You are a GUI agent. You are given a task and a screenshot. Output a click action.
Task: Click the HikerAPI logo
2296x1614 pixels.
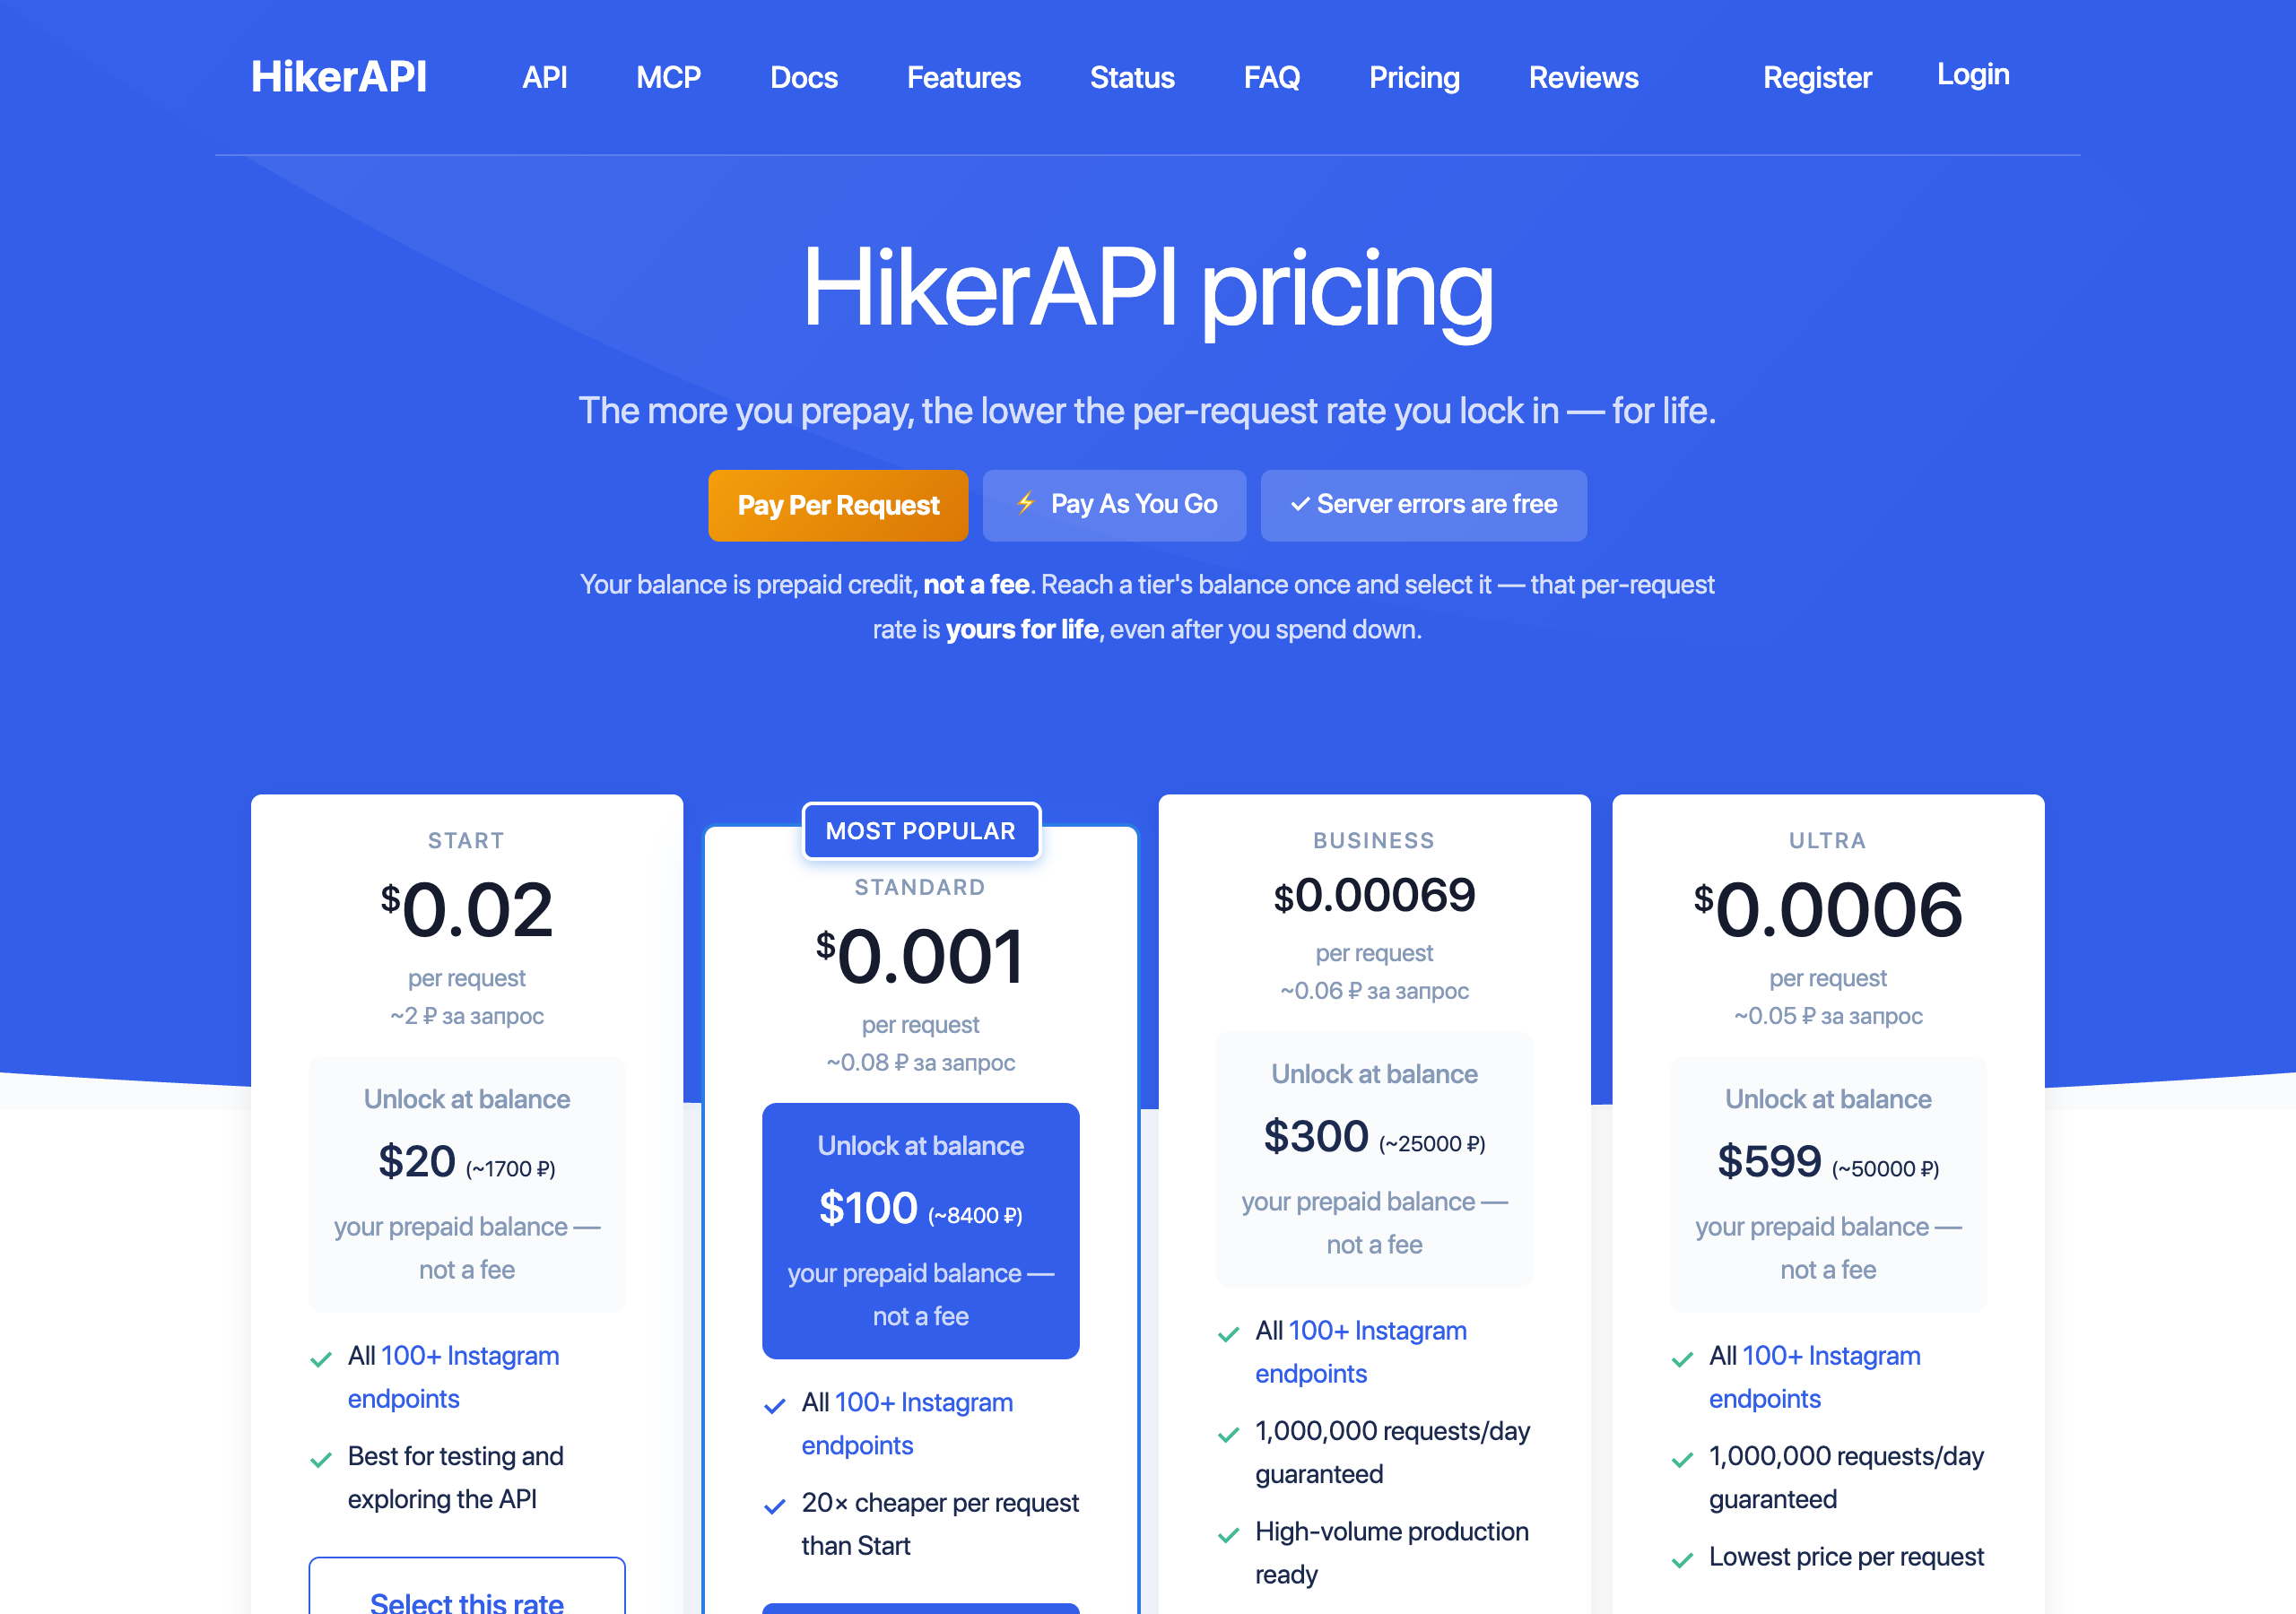[x=338, y=77]
